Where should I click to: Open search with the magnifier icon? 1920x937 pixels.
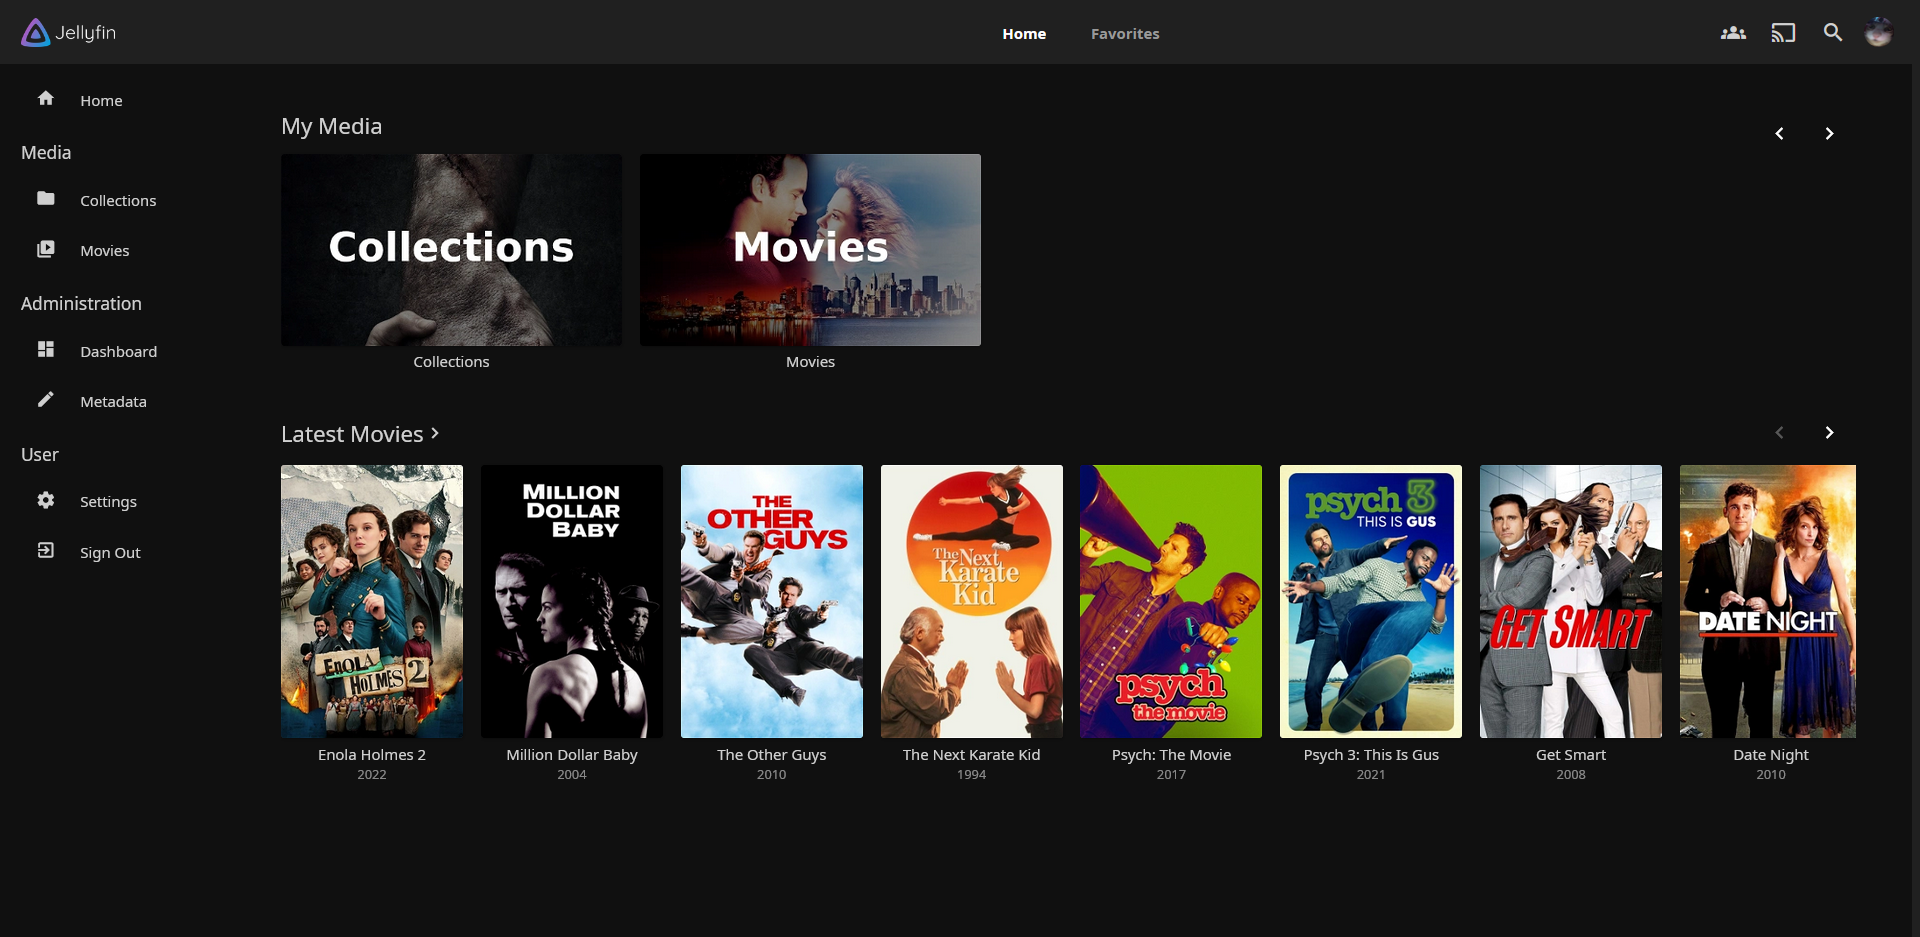[1832, 33]
